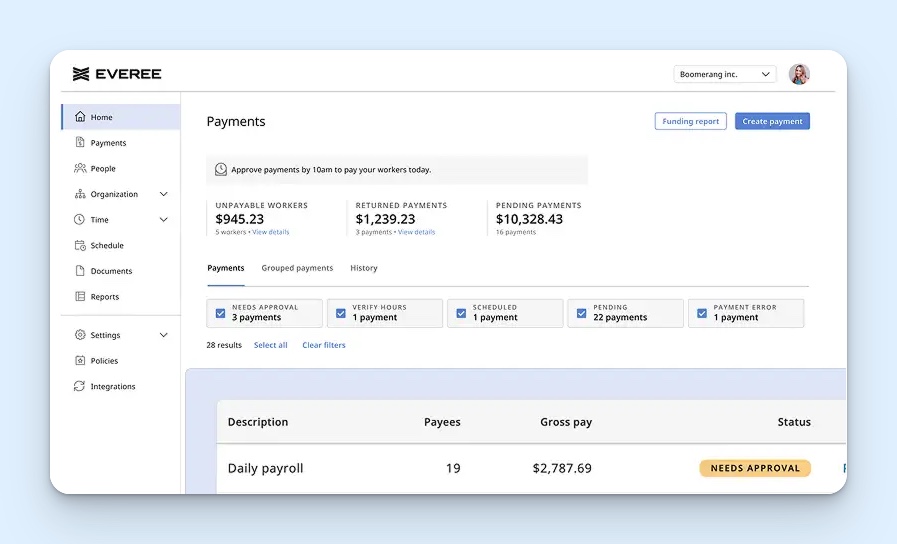Go to Home in the sidebar
The height and width of the screenshot is (544, 897).
[121, 117]
